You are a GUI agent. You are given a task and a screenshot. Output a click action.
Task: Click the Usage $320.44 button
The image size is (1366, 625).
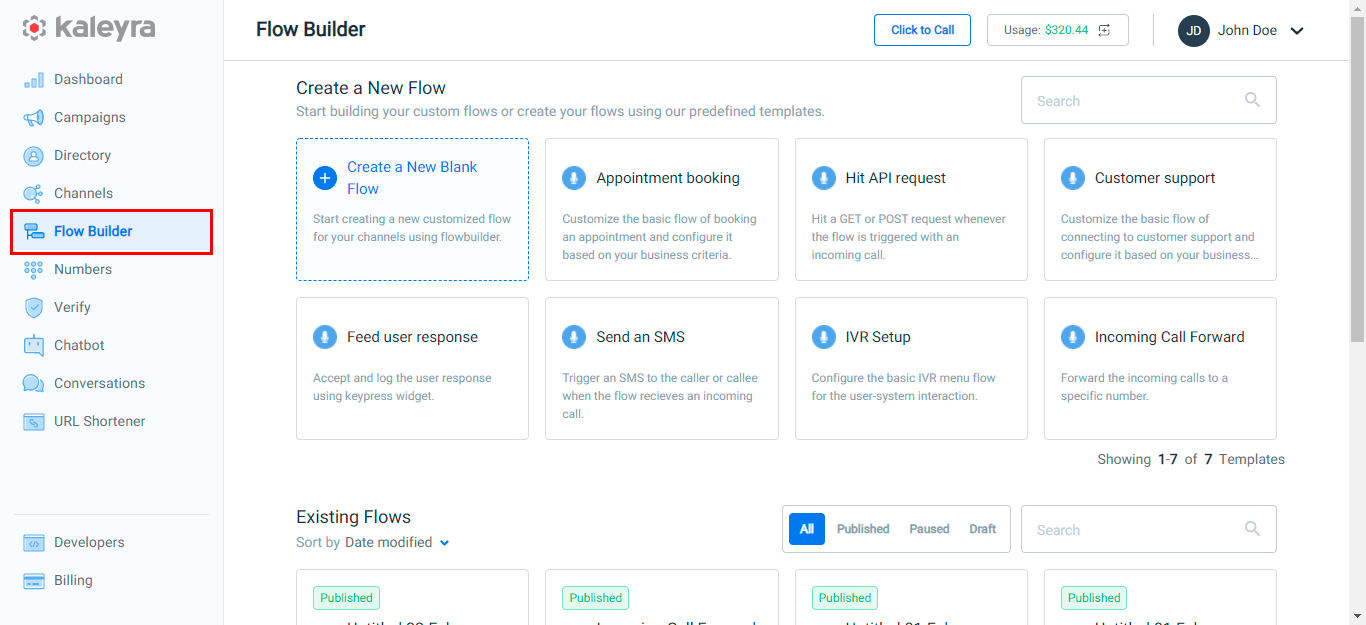[x=1058, y=30]
